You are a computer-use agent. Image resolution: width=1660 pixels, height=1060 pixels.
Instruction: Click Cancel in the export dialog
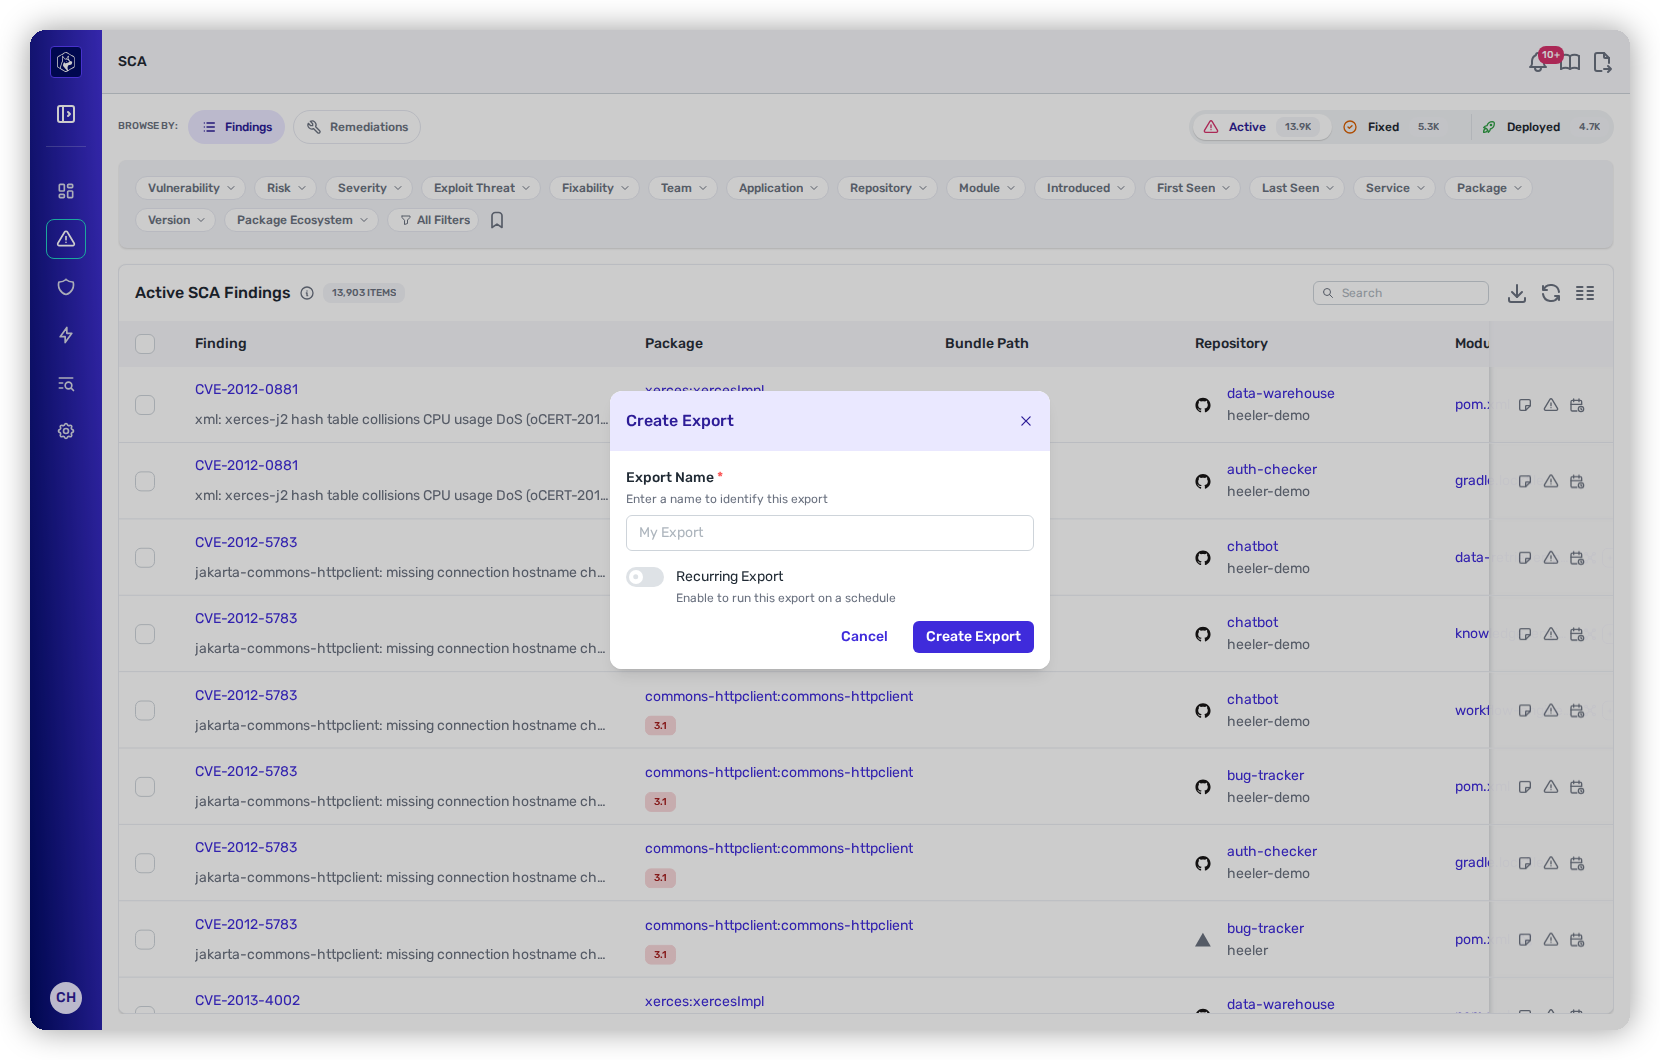864,637
